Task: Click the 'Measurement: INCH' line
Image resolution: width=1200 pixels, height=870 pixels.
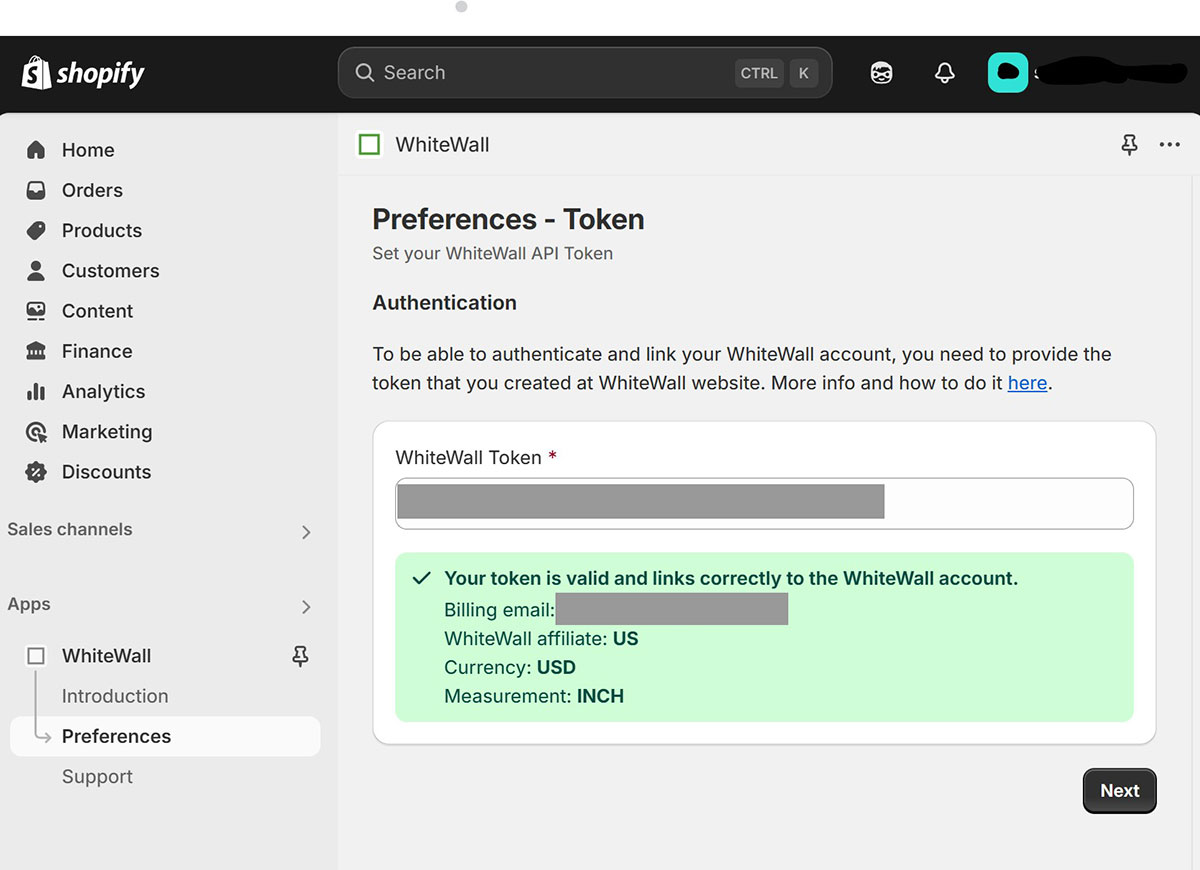Action: coord(534,696)
